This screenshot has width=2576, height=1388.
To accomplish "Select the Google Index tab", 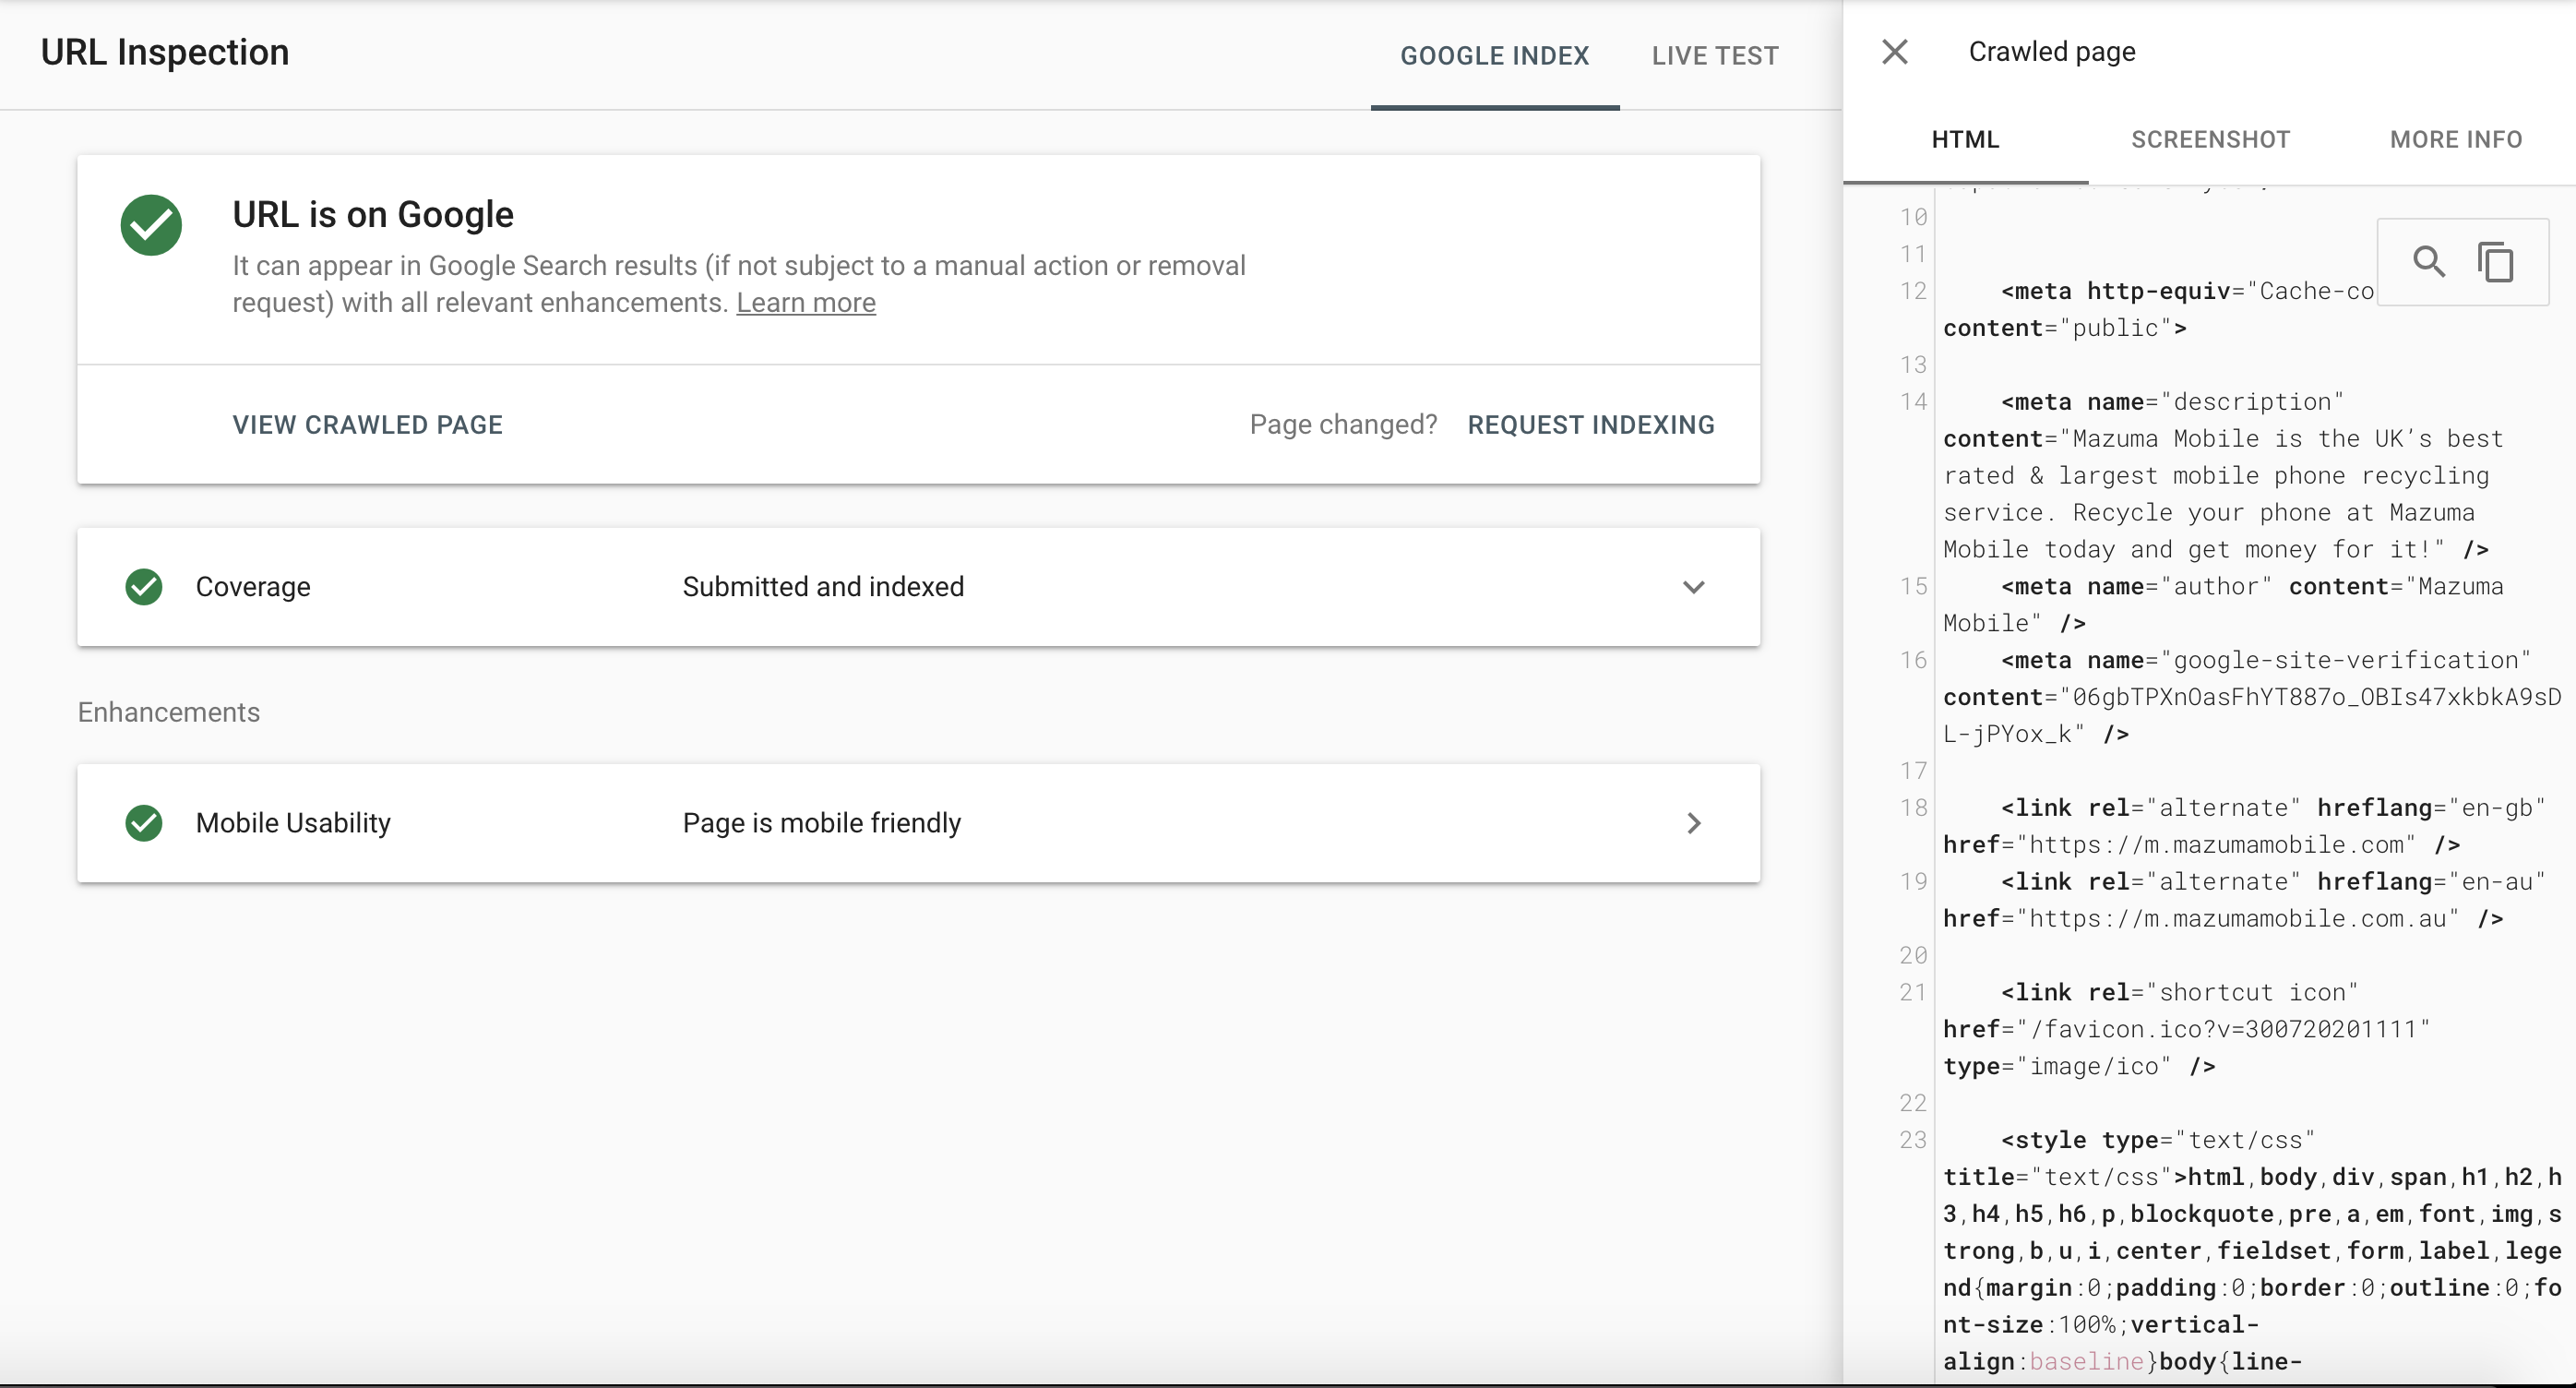I will point(1494,56).
